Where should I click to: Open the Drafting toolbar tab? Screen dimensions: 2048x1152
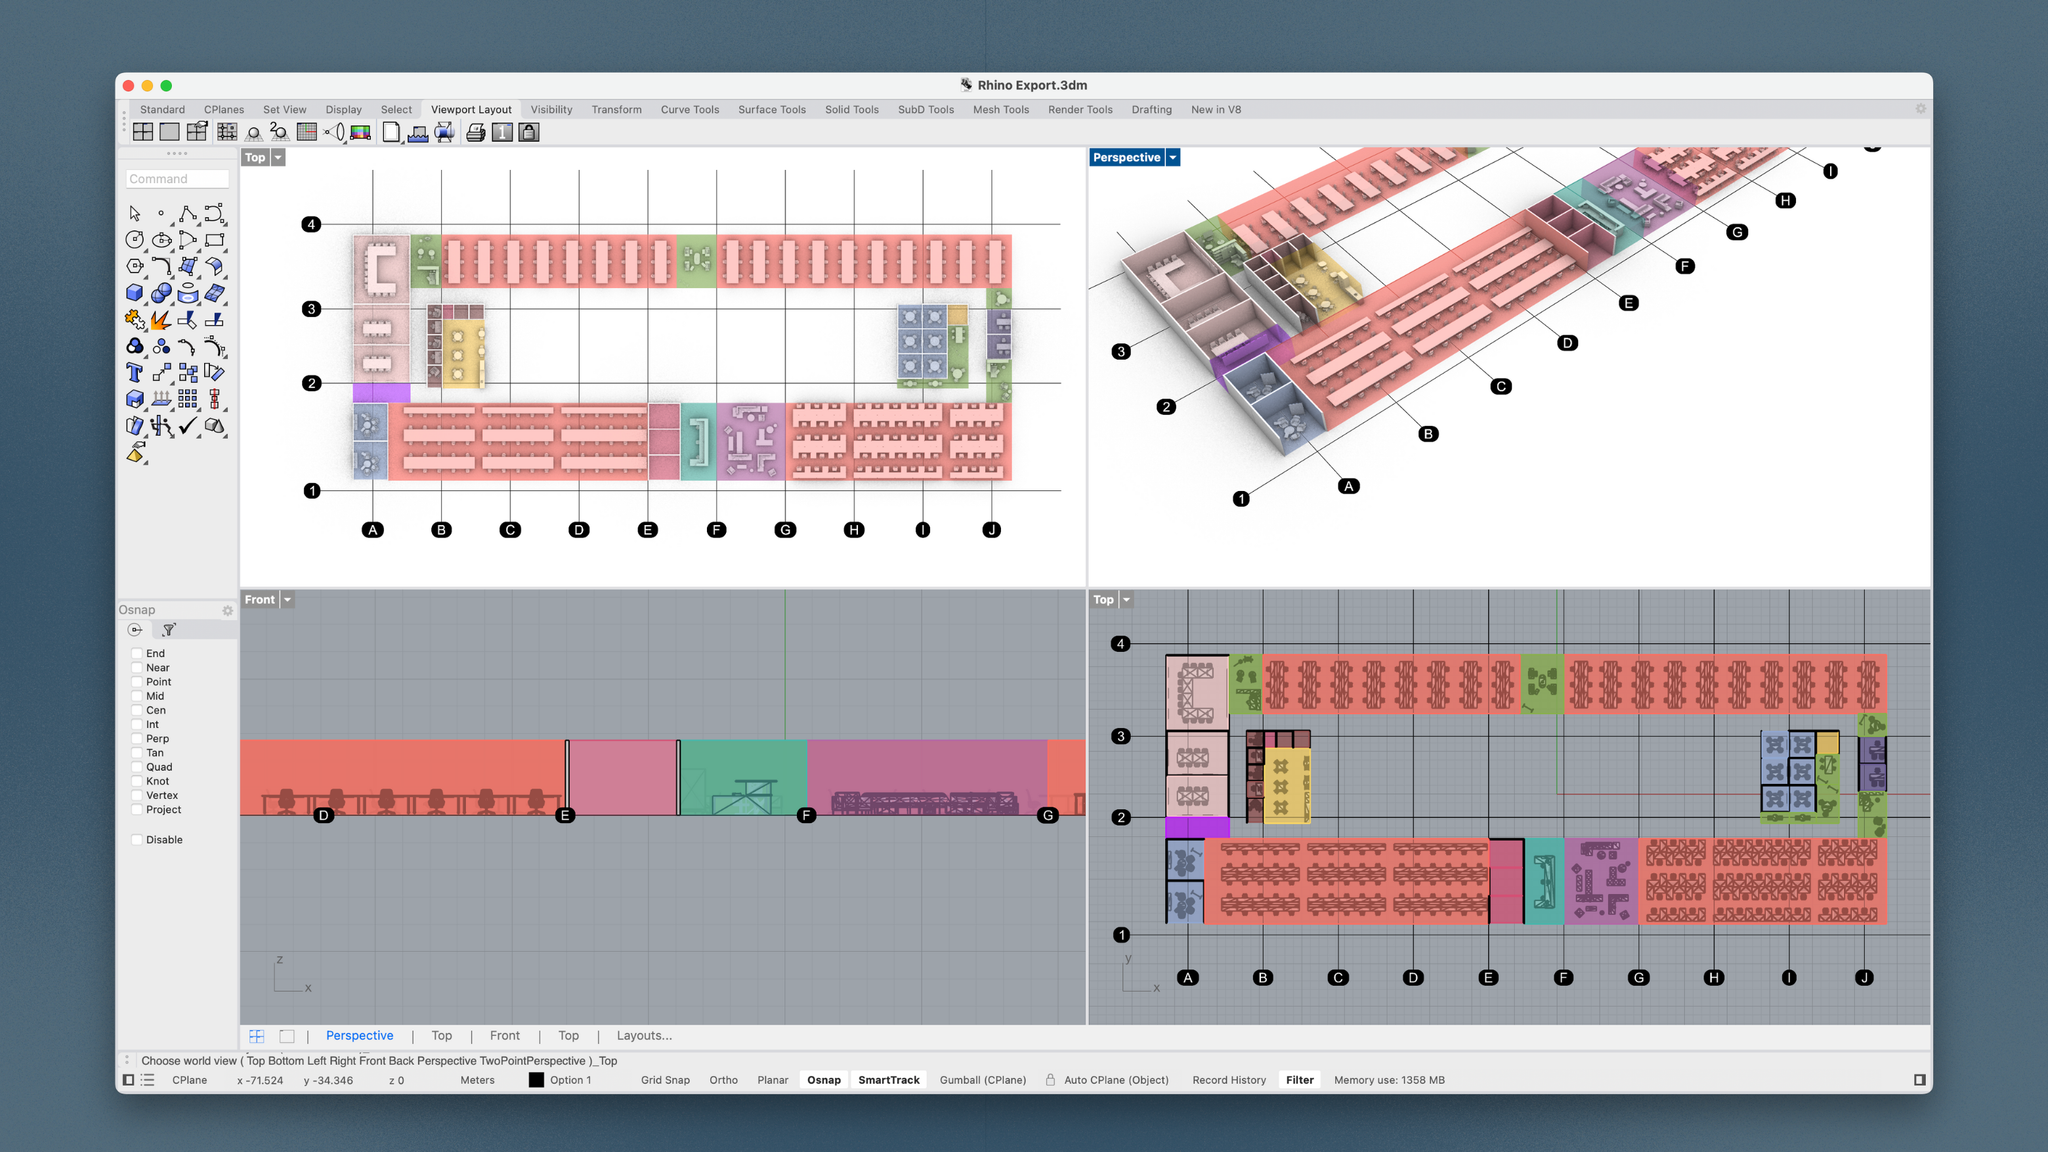pyautogui.click(x=1151, y=110)
